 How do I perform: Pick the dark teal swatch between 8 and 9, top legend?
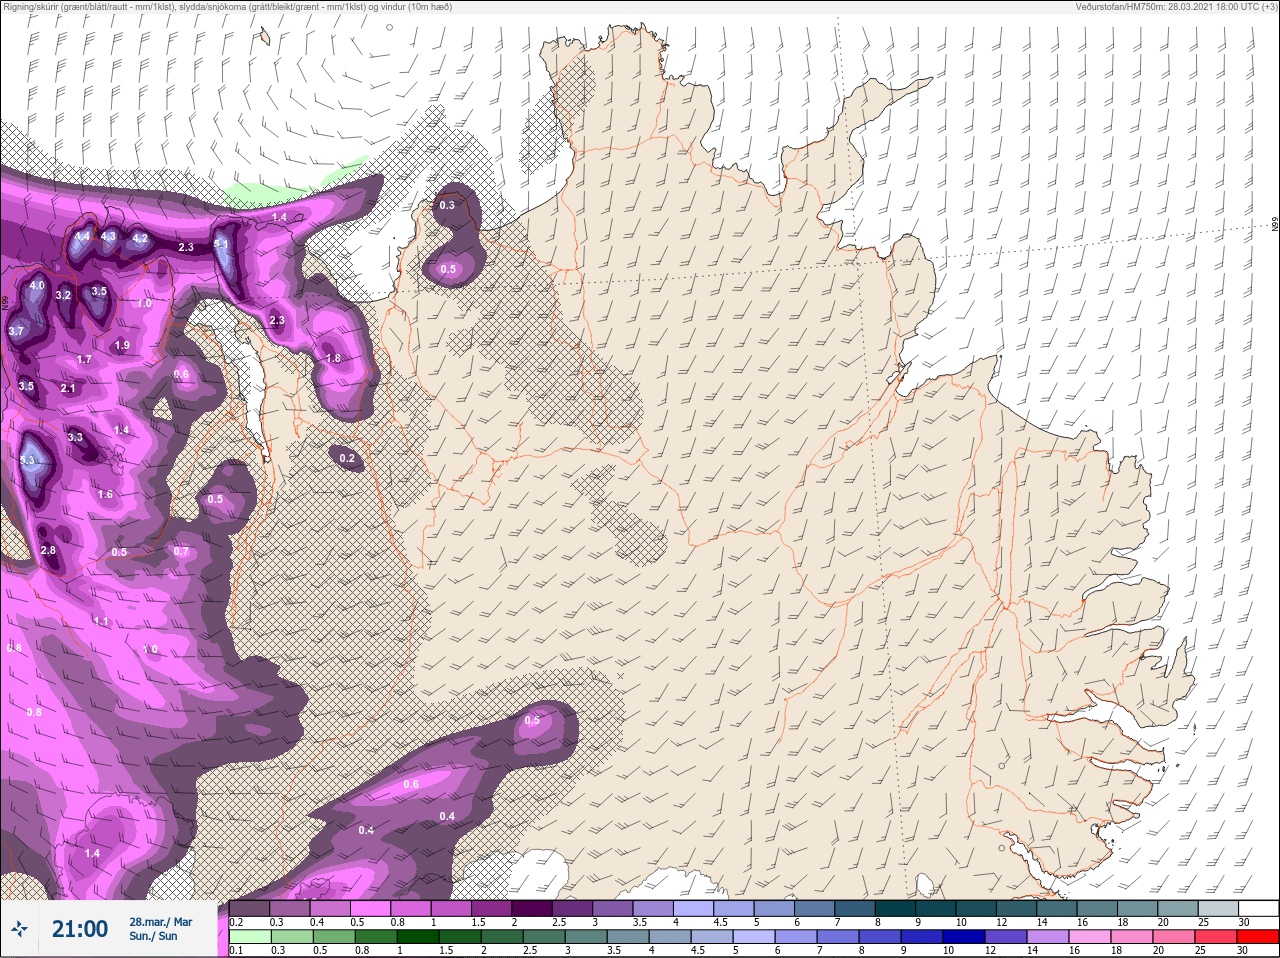[896, 908]
